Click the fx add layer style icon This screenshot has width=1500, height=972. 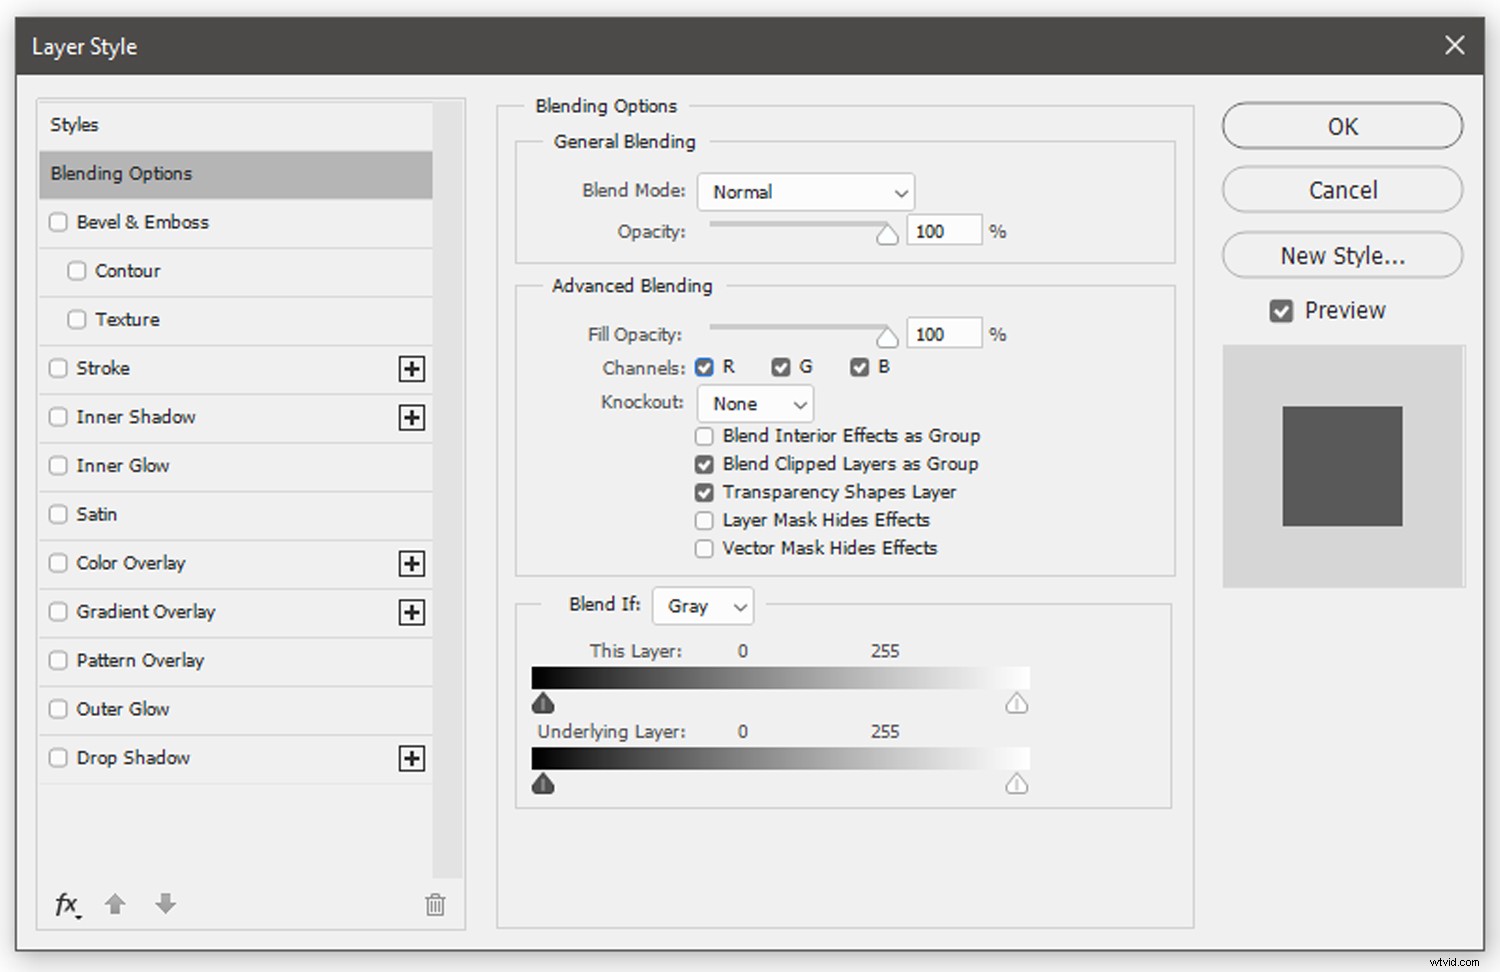click(66, 904)
